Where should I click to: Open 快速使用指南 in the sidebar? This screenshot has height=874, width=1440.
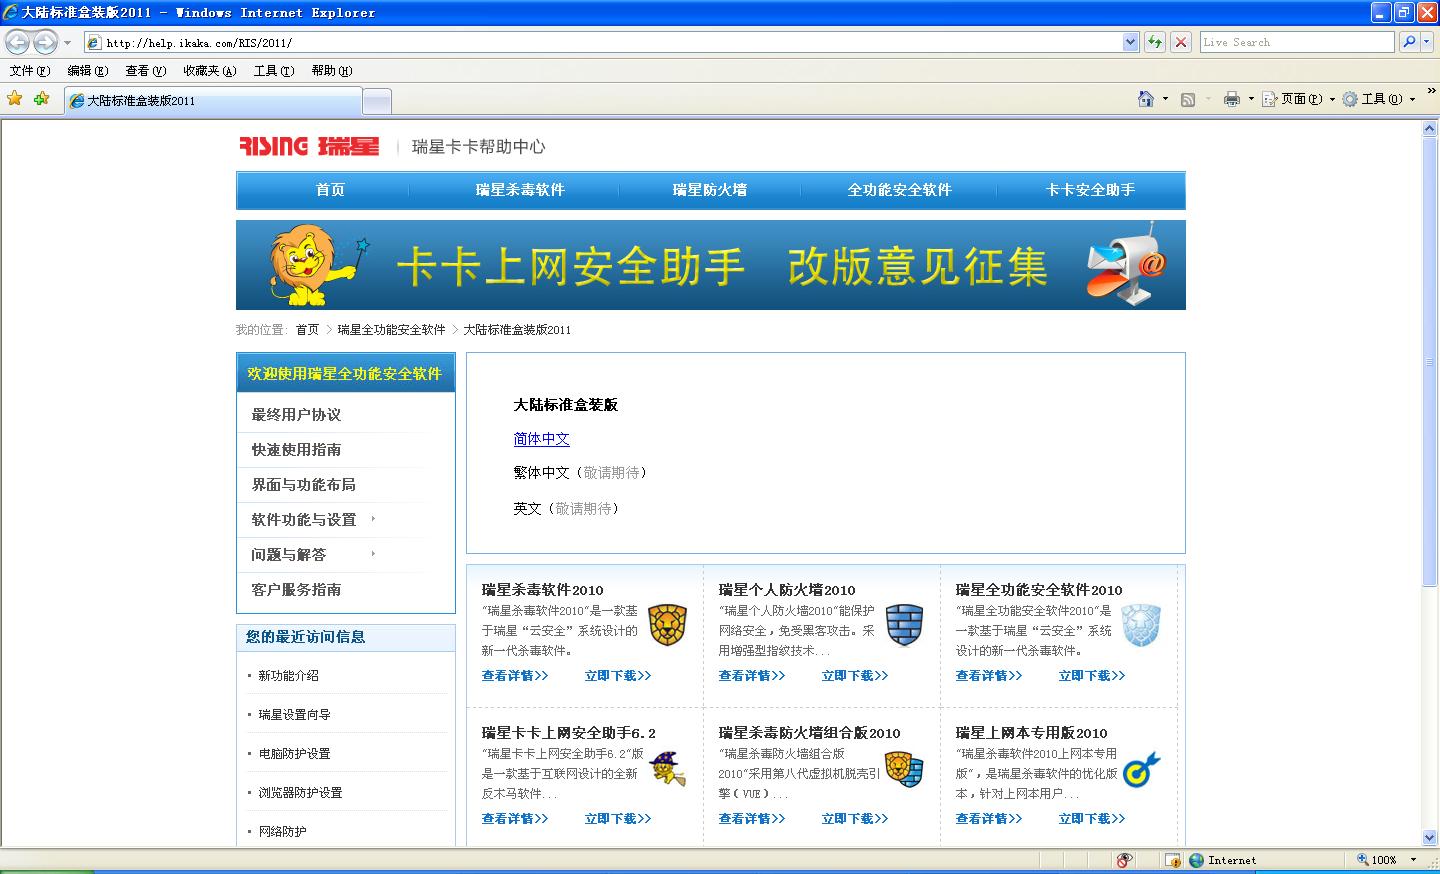point(296,449)
